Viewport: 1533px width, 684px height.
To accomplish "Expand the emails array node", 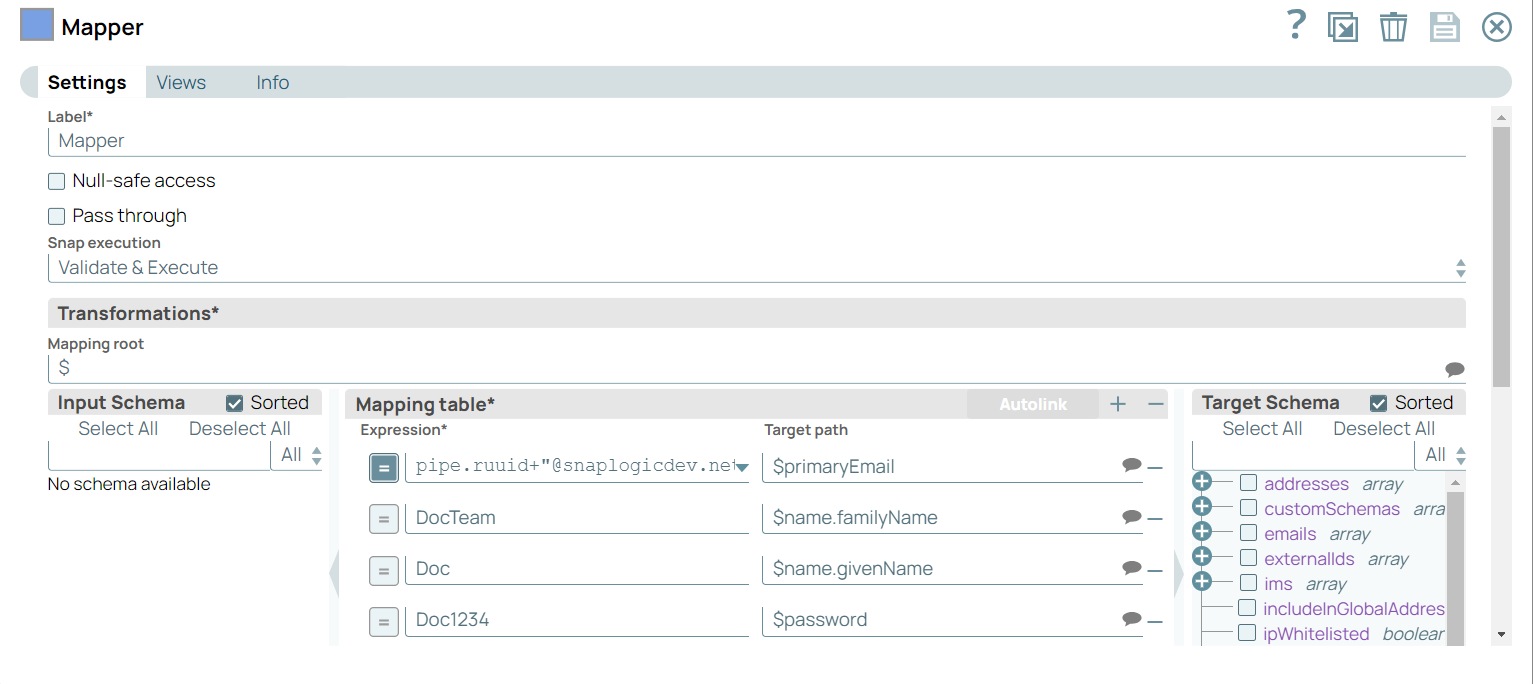I will 1202,531.
